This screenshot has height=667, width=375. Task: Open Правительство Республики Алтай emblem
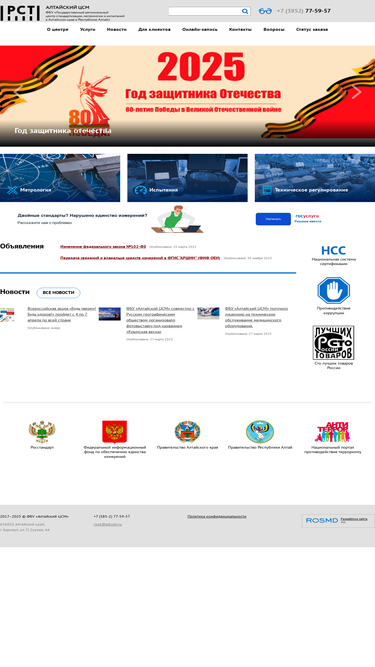pos(260,432)
